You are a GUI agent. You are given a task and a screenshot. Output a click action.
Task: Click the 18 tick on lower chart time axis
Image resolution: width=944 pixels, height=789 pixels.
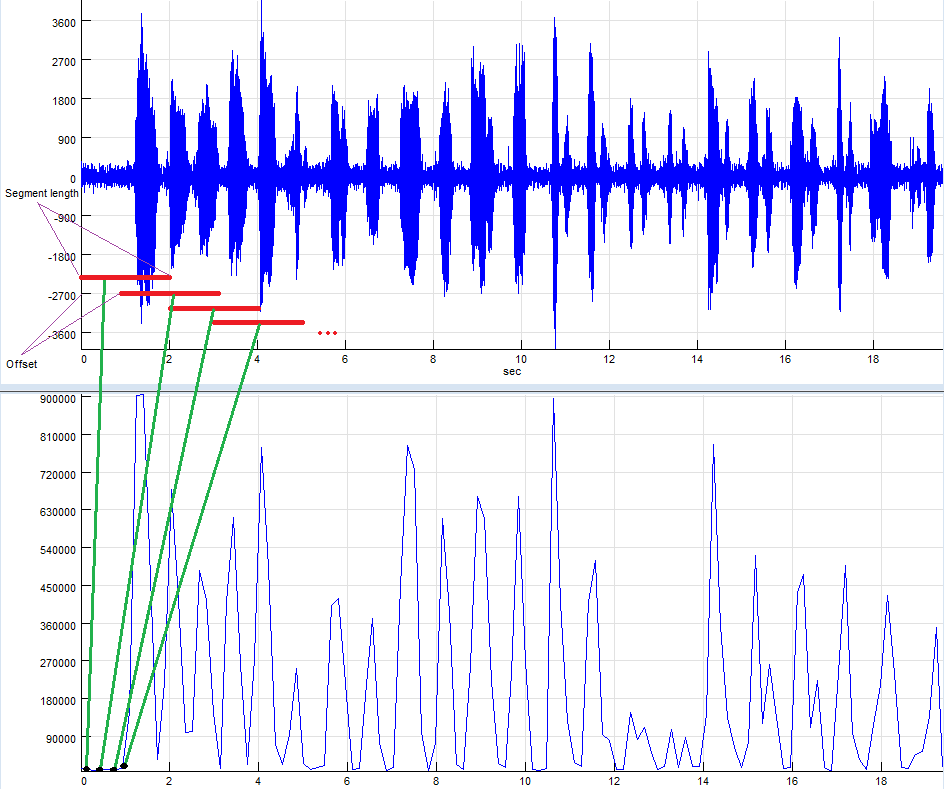coord(881,781)
